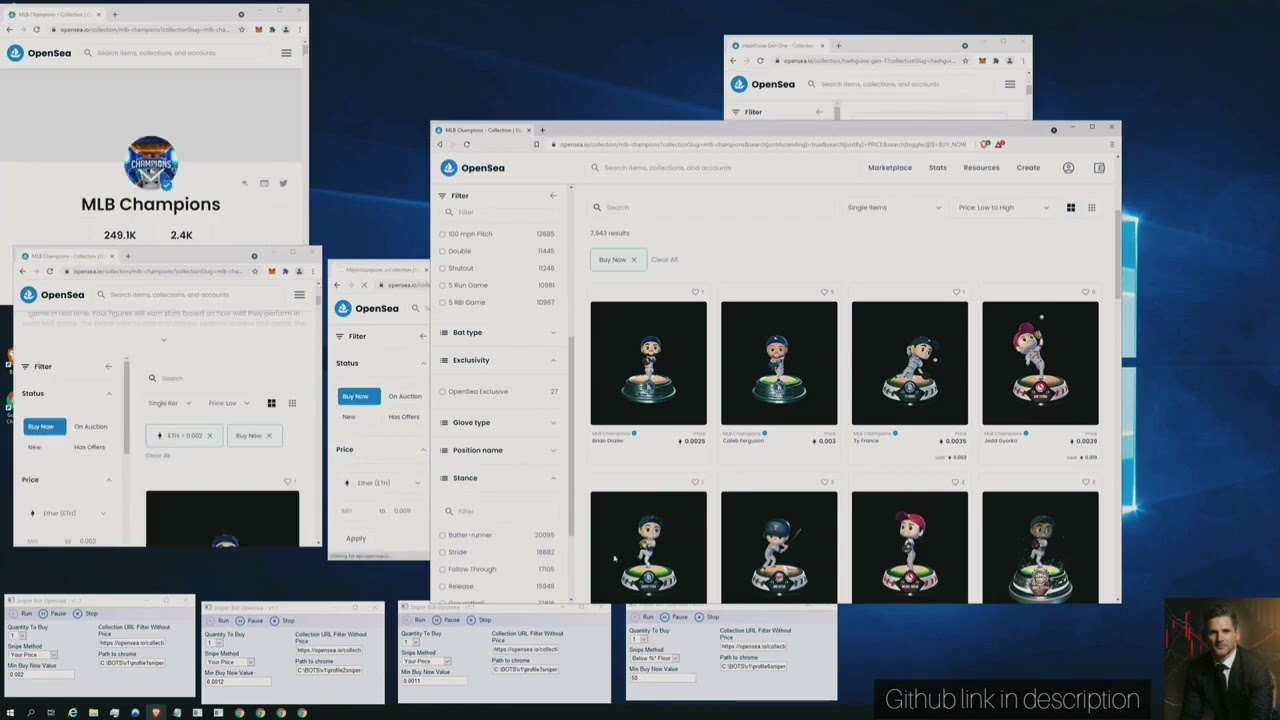Expand the Glove type filter section
The height and width of the screenshot is (720, 1280).
(498, 422)
